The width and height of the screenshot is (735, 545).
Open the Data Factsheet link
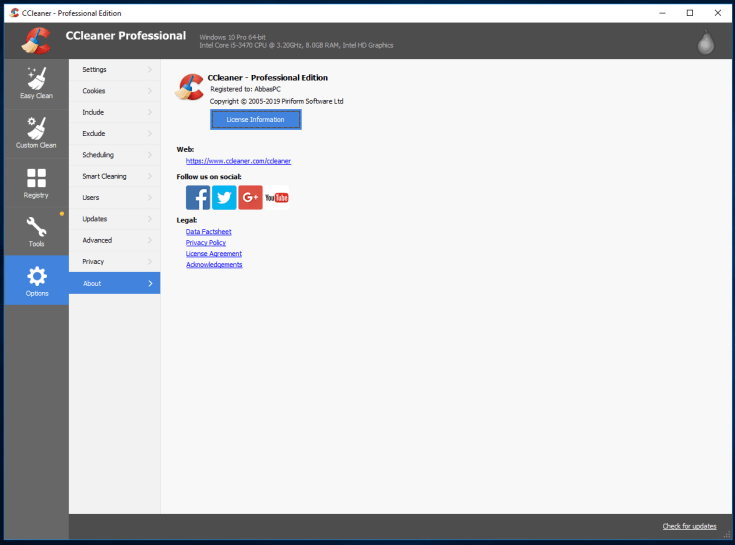[x=209, y=231]
